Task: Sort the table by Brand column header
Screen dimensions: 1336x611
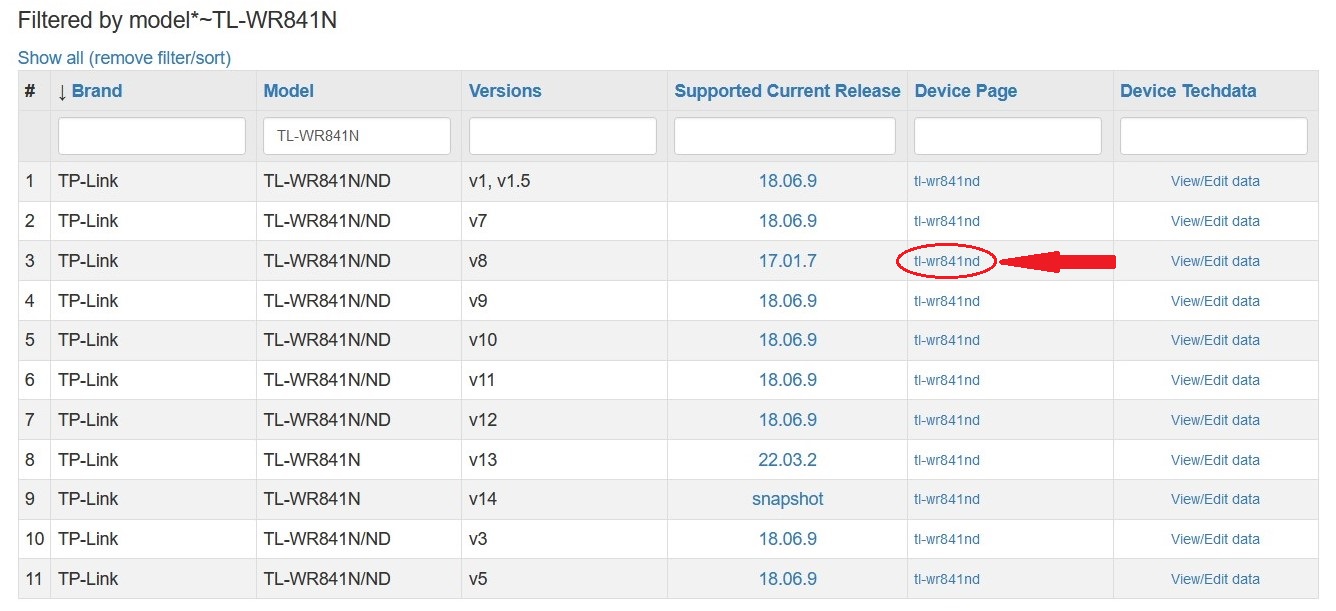Action: tap(96, 91)
